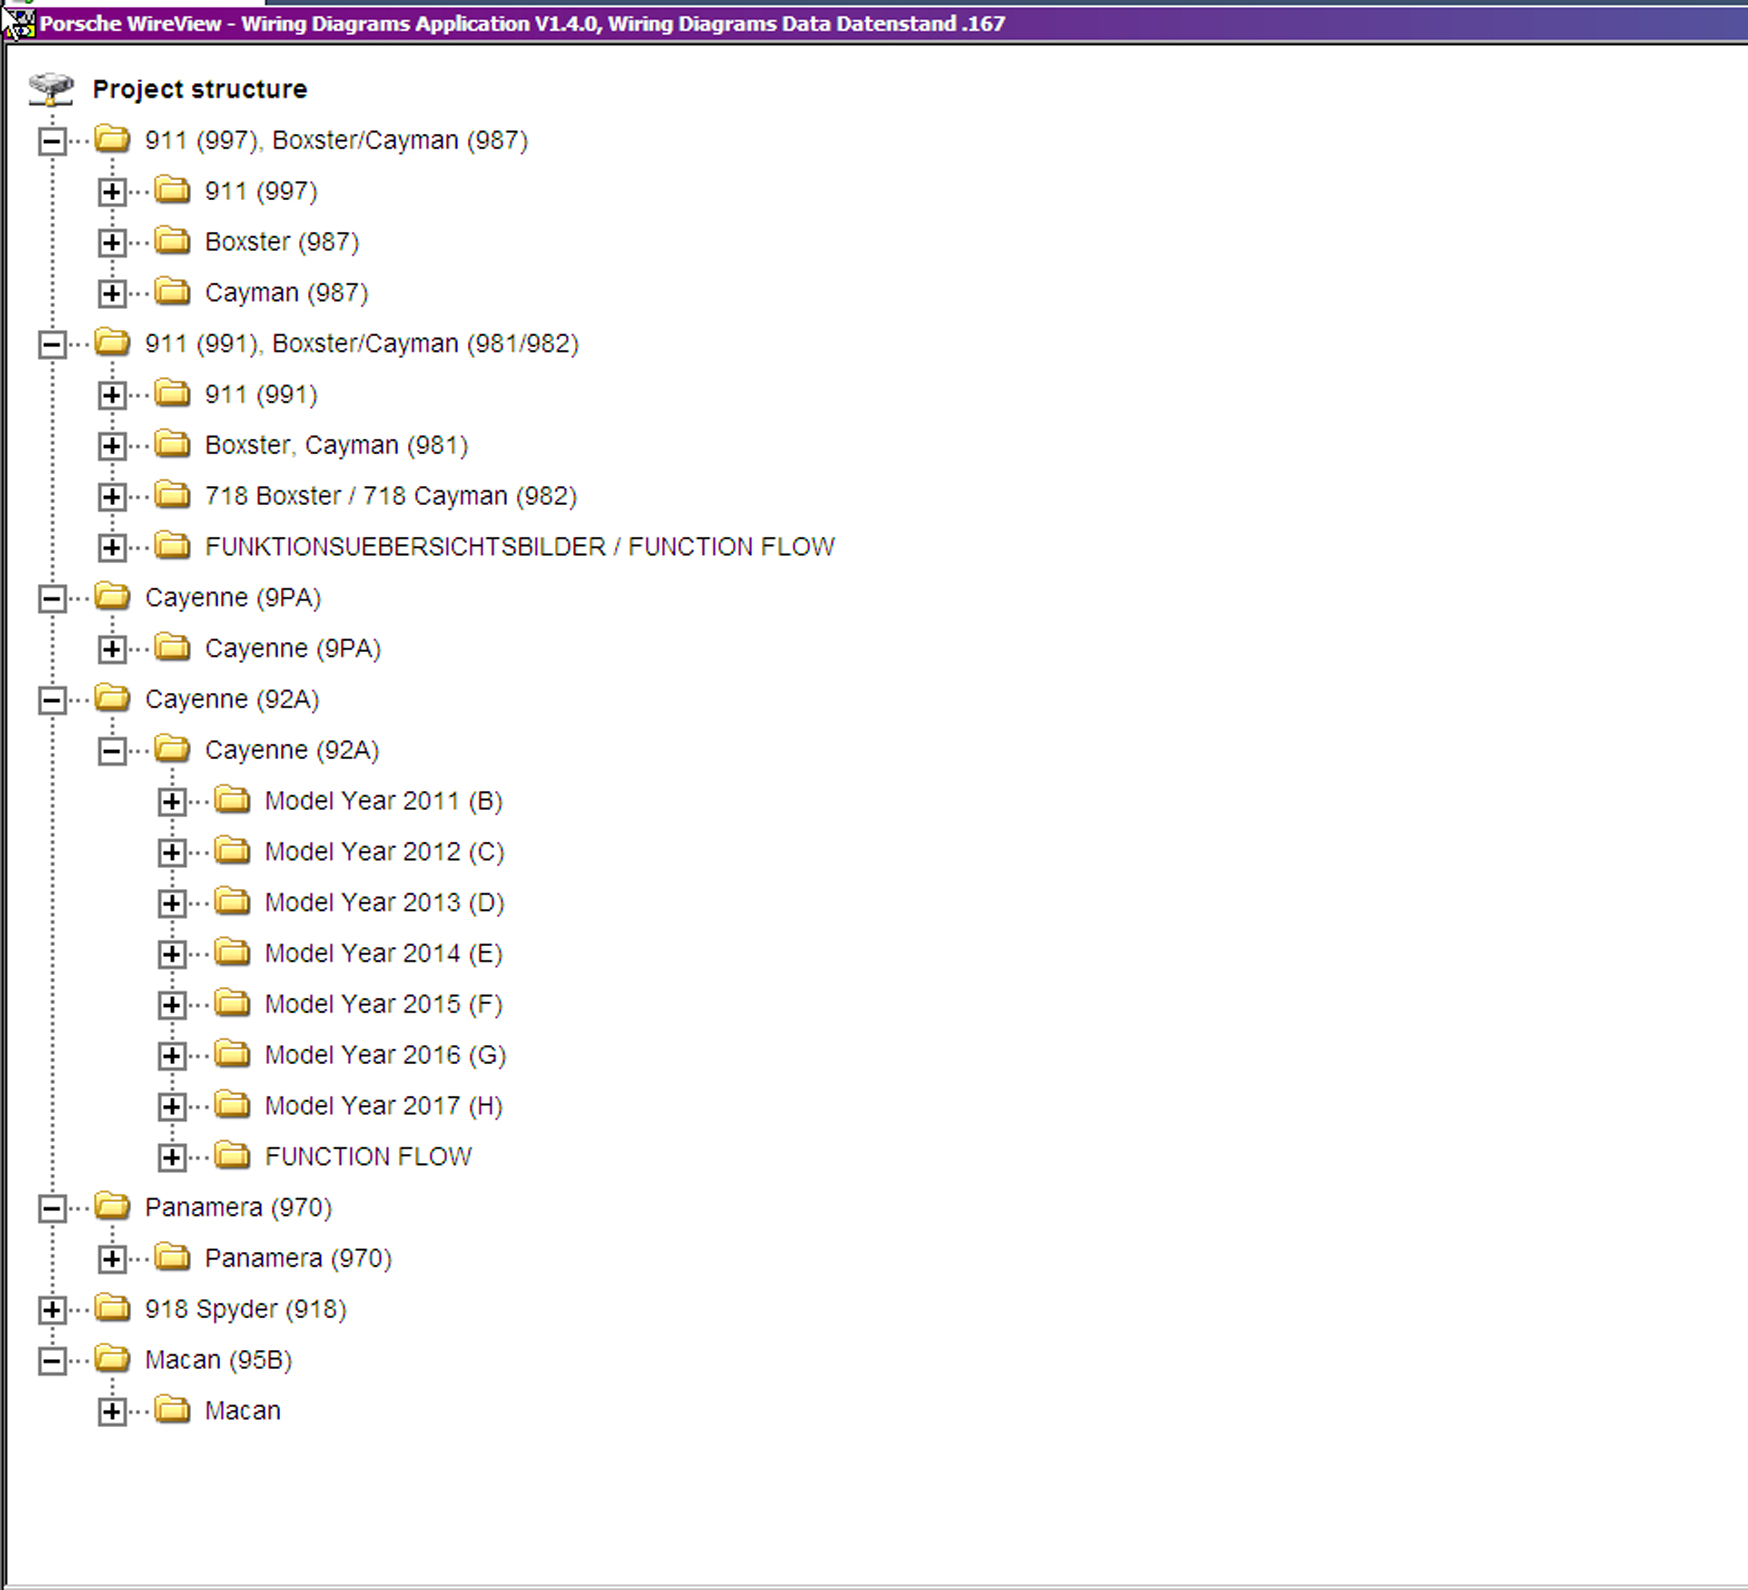The image size is (1748, 1590).
Task: Collapse the Cayenne (92A) subfolder node
Action: pos(112,750)
